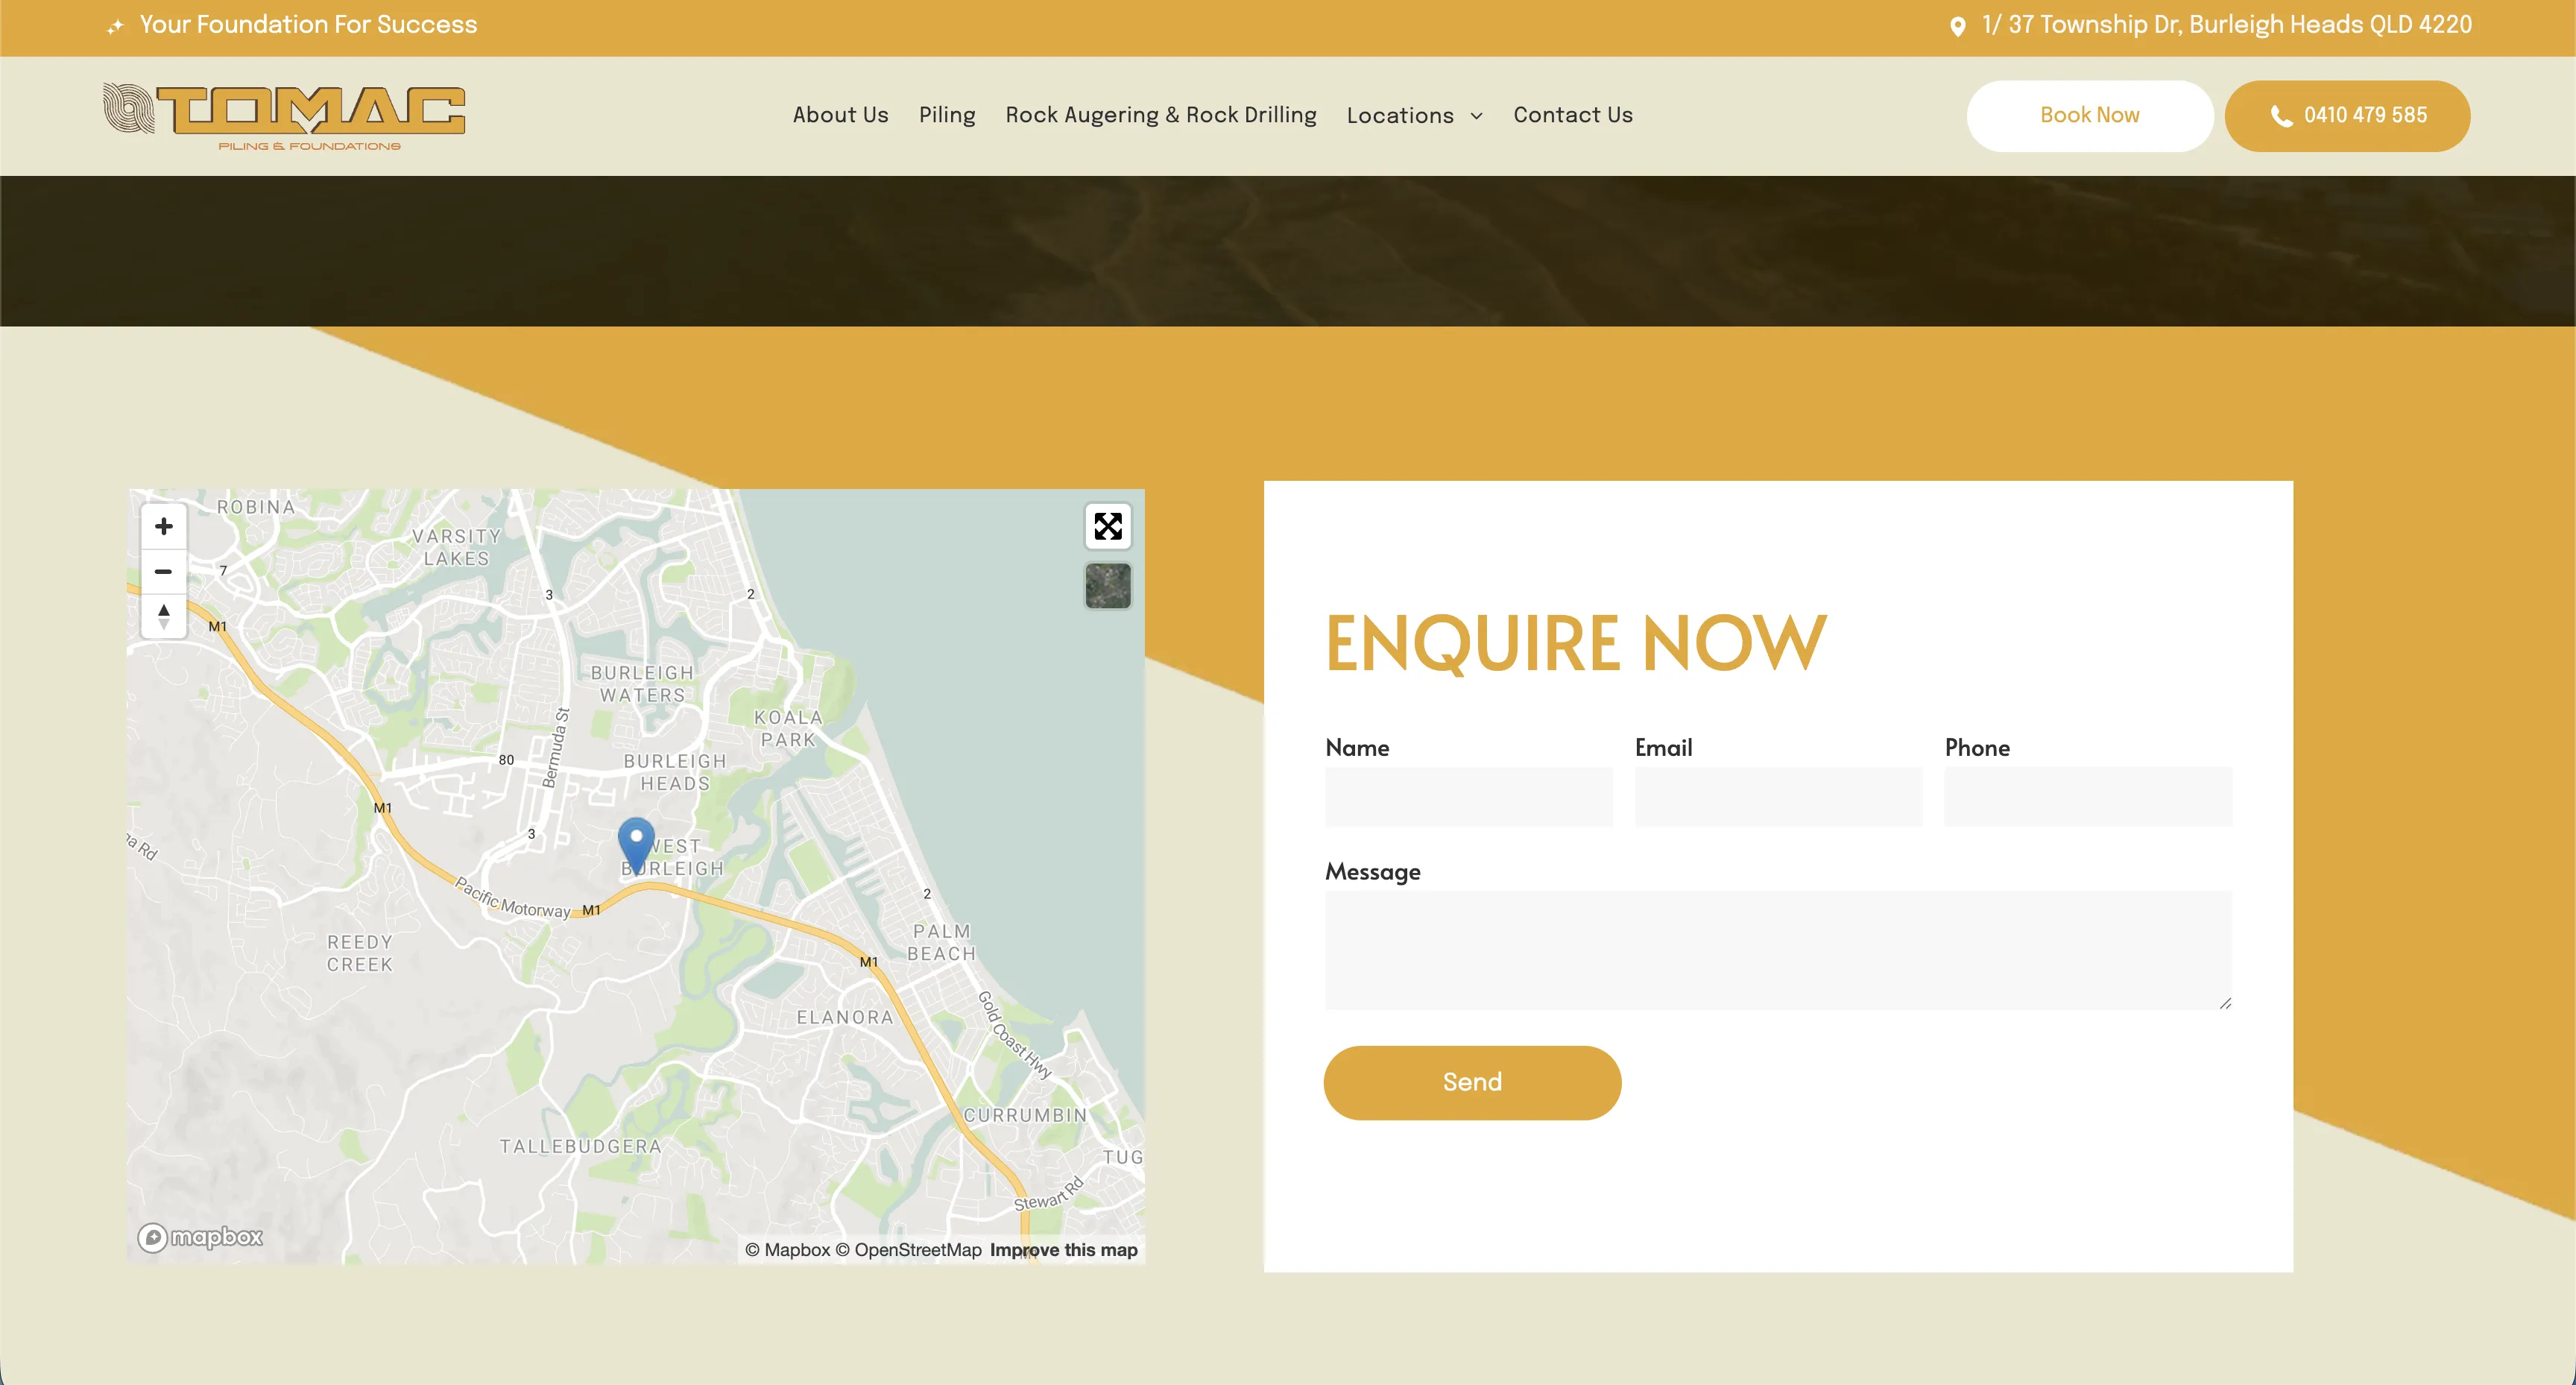The height and width of the screenshot is (1385, 2576).
Task: Open the About Us page
Action: point(840,115)
